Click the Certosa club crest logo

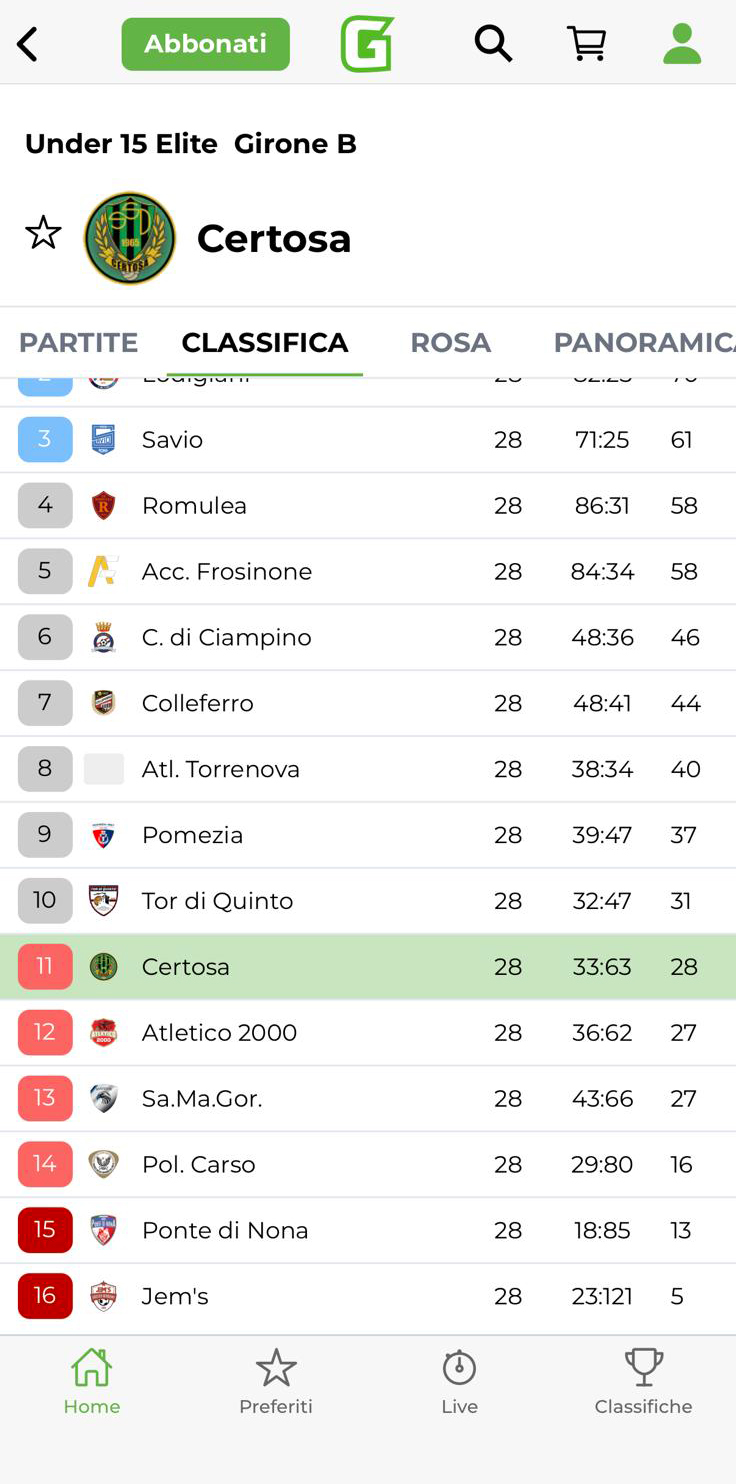[x=130, y=238]
